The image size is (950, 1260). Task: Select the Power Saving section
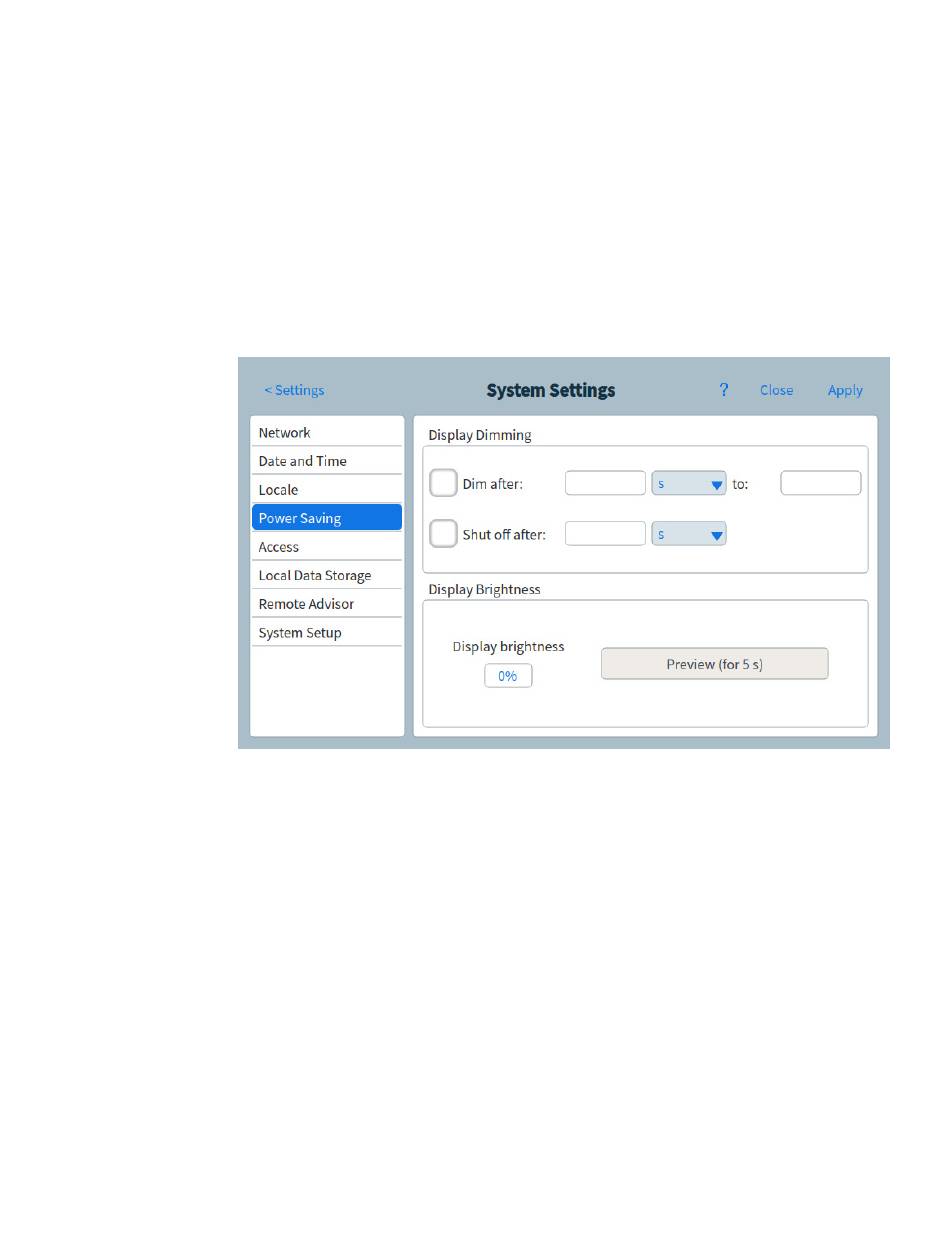[x=327, y=518]
